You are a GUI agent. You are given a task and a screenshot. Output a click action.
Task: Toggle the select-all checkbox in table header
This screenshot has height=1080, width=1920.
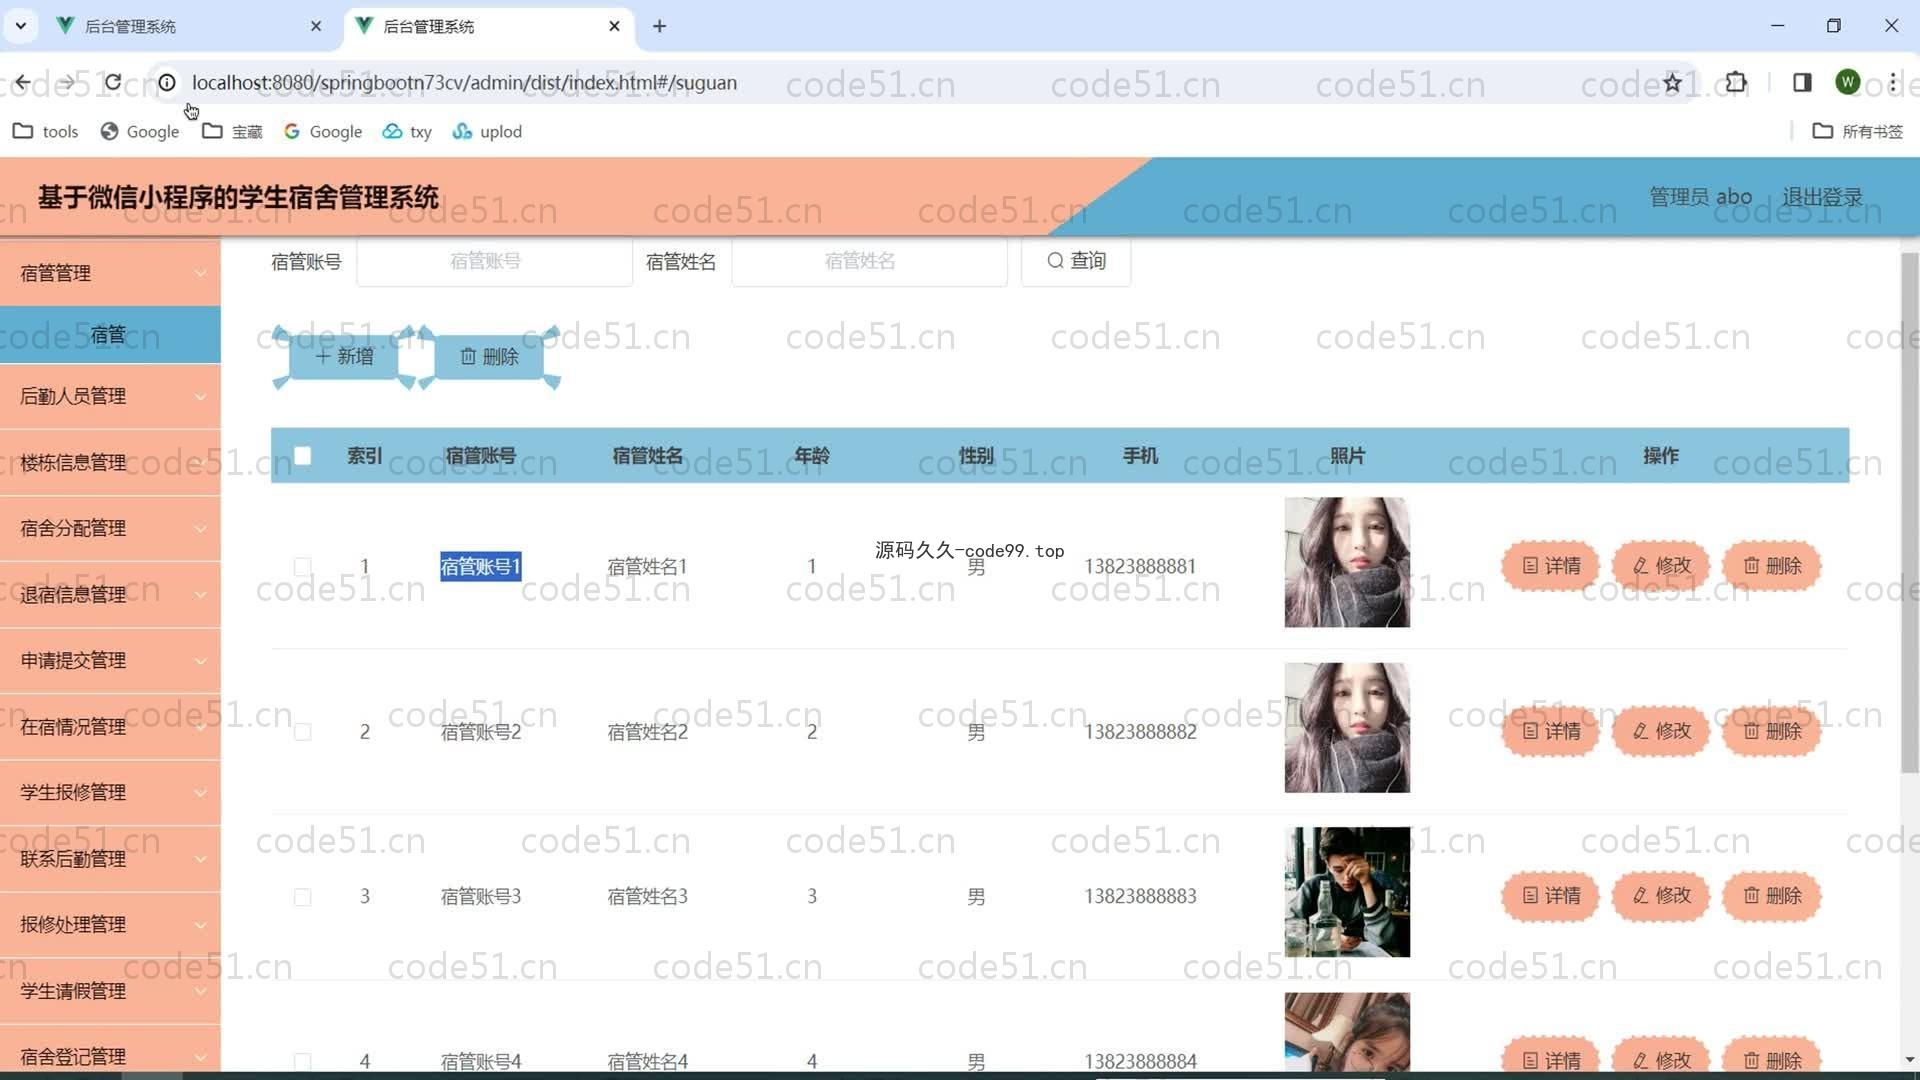pyautogui.click(x=302, y=456)
